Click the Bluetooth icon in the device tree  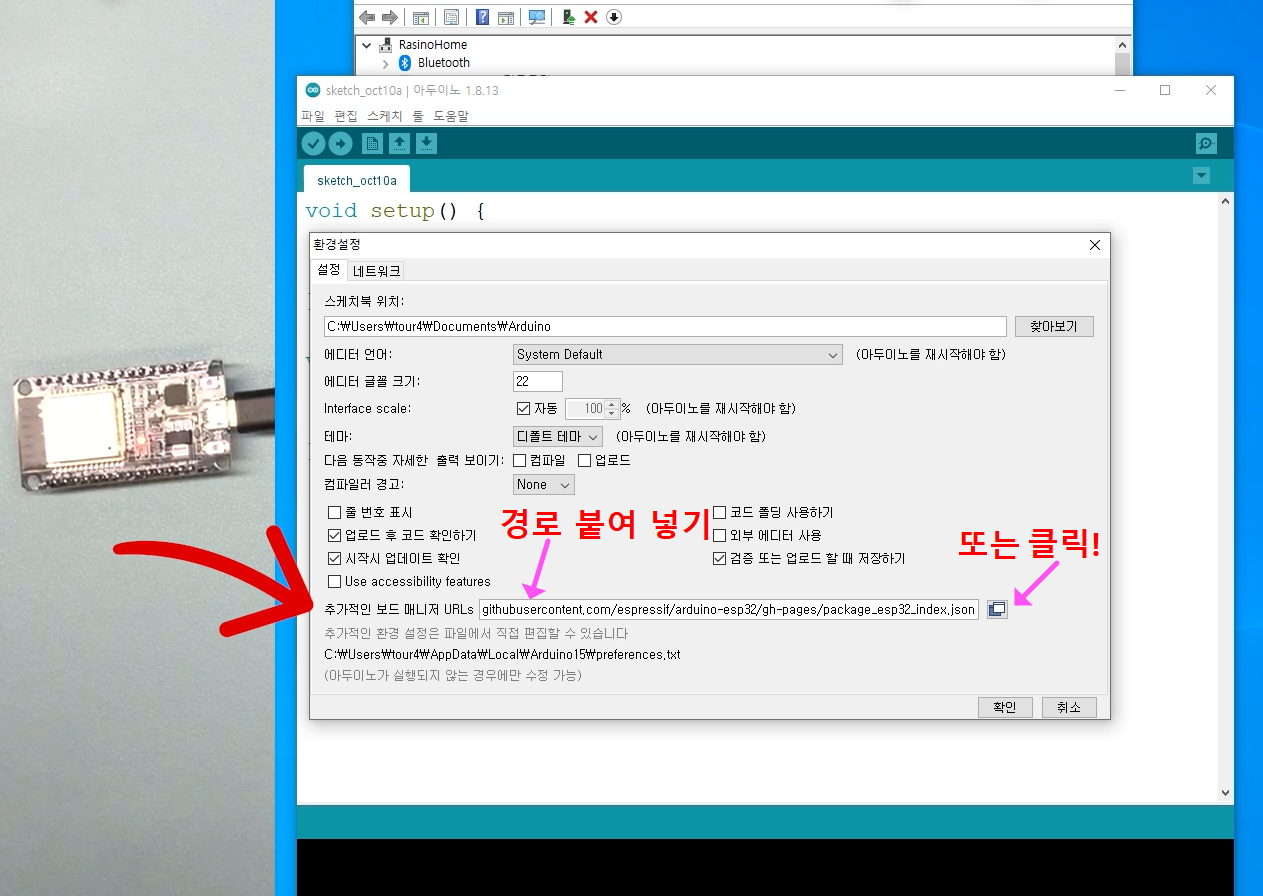[x=405, y=63]
